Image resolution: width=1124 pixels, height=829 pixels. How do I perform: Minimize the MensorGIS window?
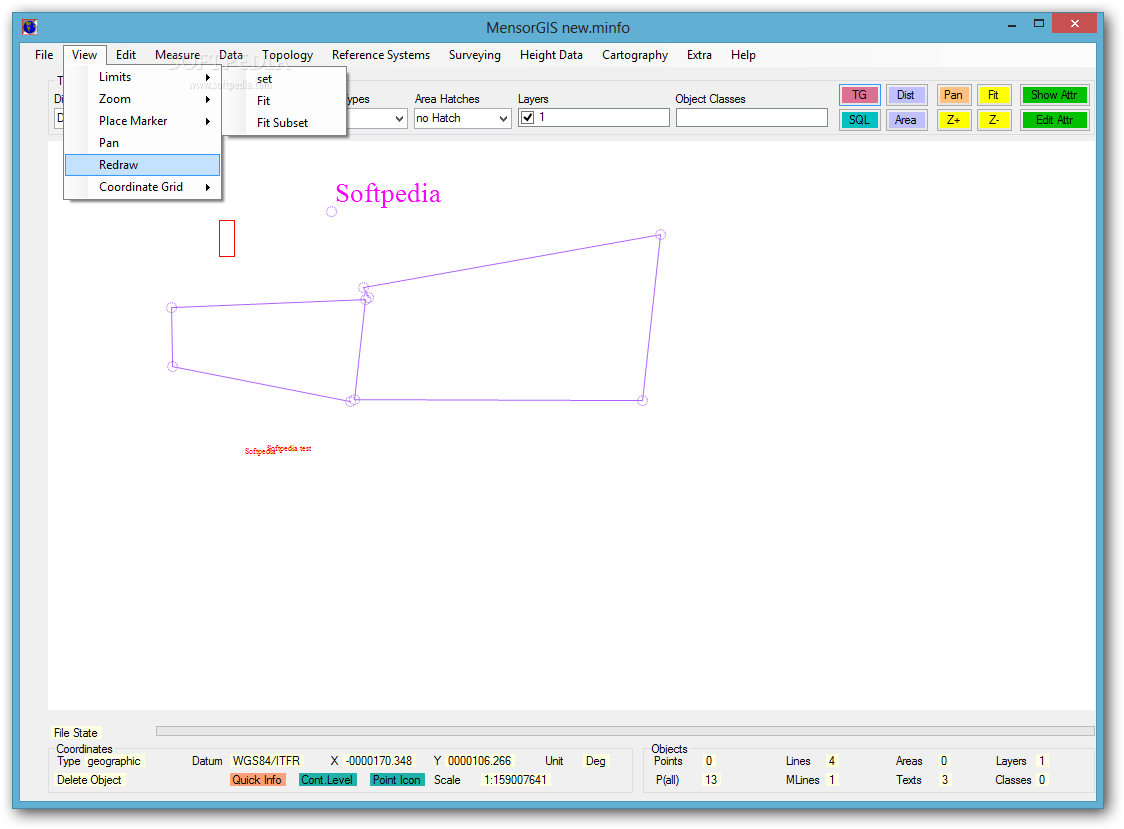click(1012, 25)
